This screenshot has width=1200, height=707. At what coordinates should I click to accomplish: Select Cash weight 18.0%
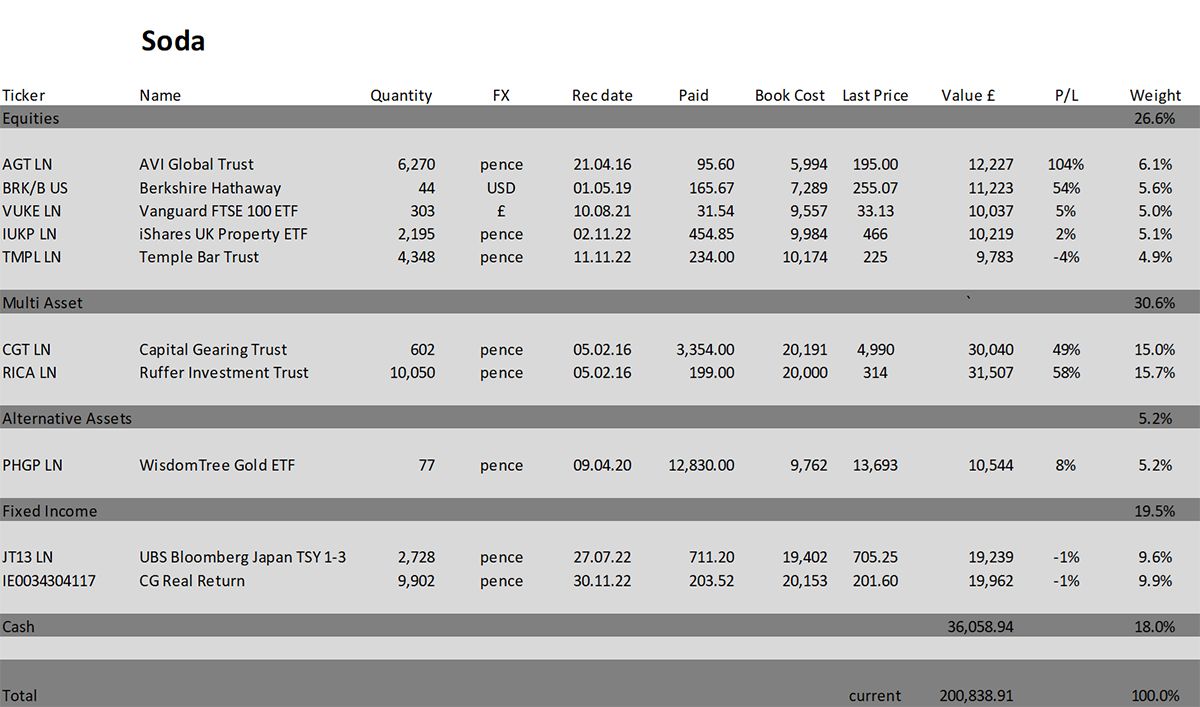[1154, 627]
